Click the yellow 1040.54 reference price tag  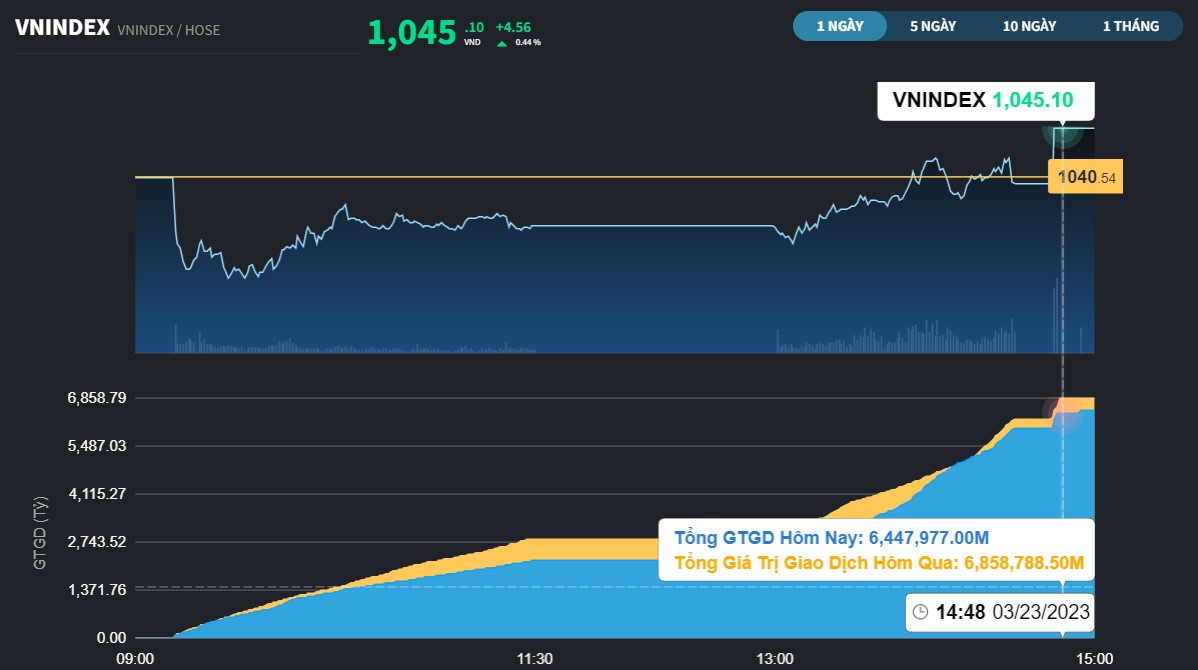(x=1086, y=177)
